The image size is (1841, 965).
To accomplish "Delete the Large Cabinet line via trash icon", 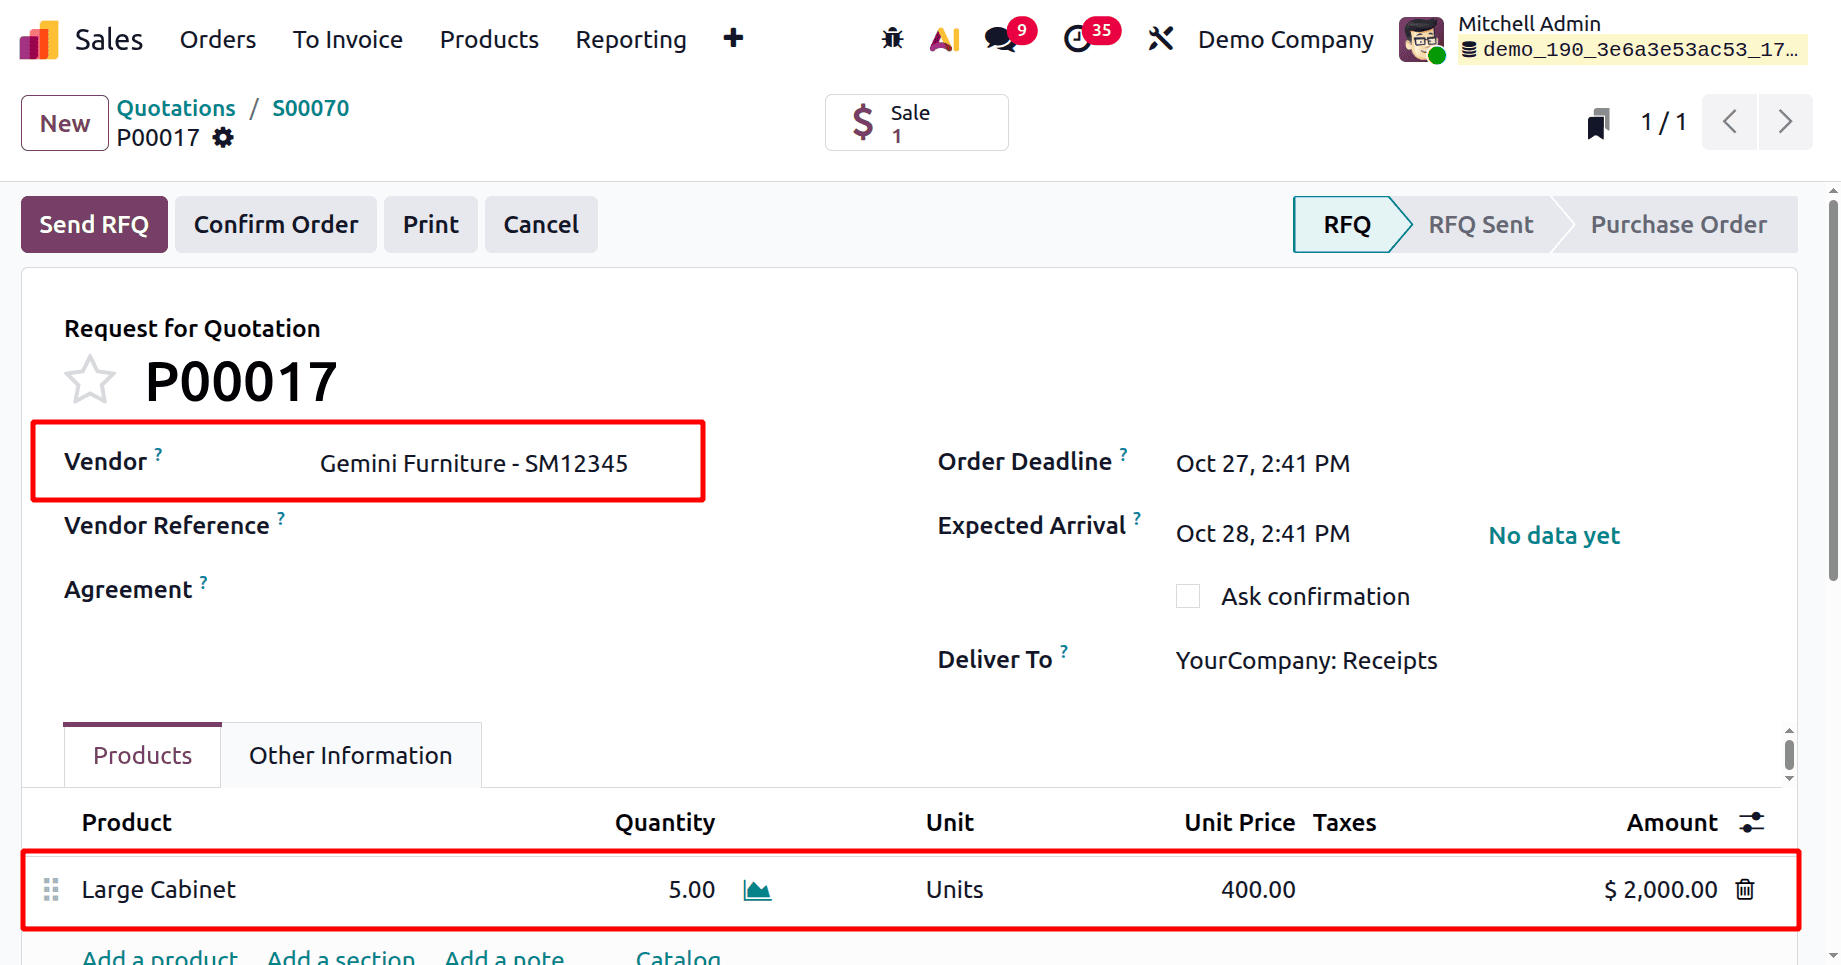I will click(1745, 889).
